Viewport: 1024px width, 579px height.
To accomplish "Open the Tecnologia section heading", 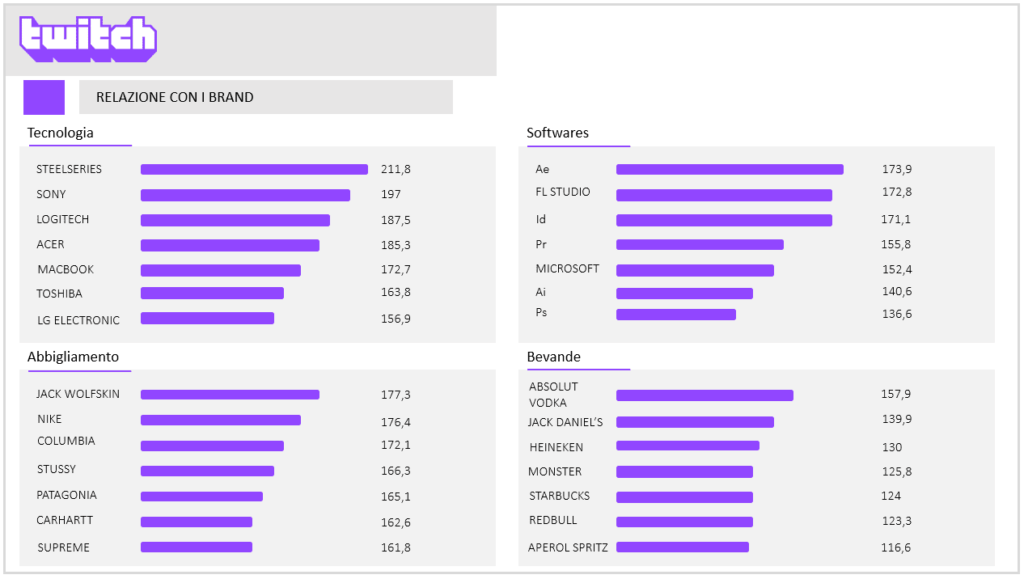I will 61,133.
